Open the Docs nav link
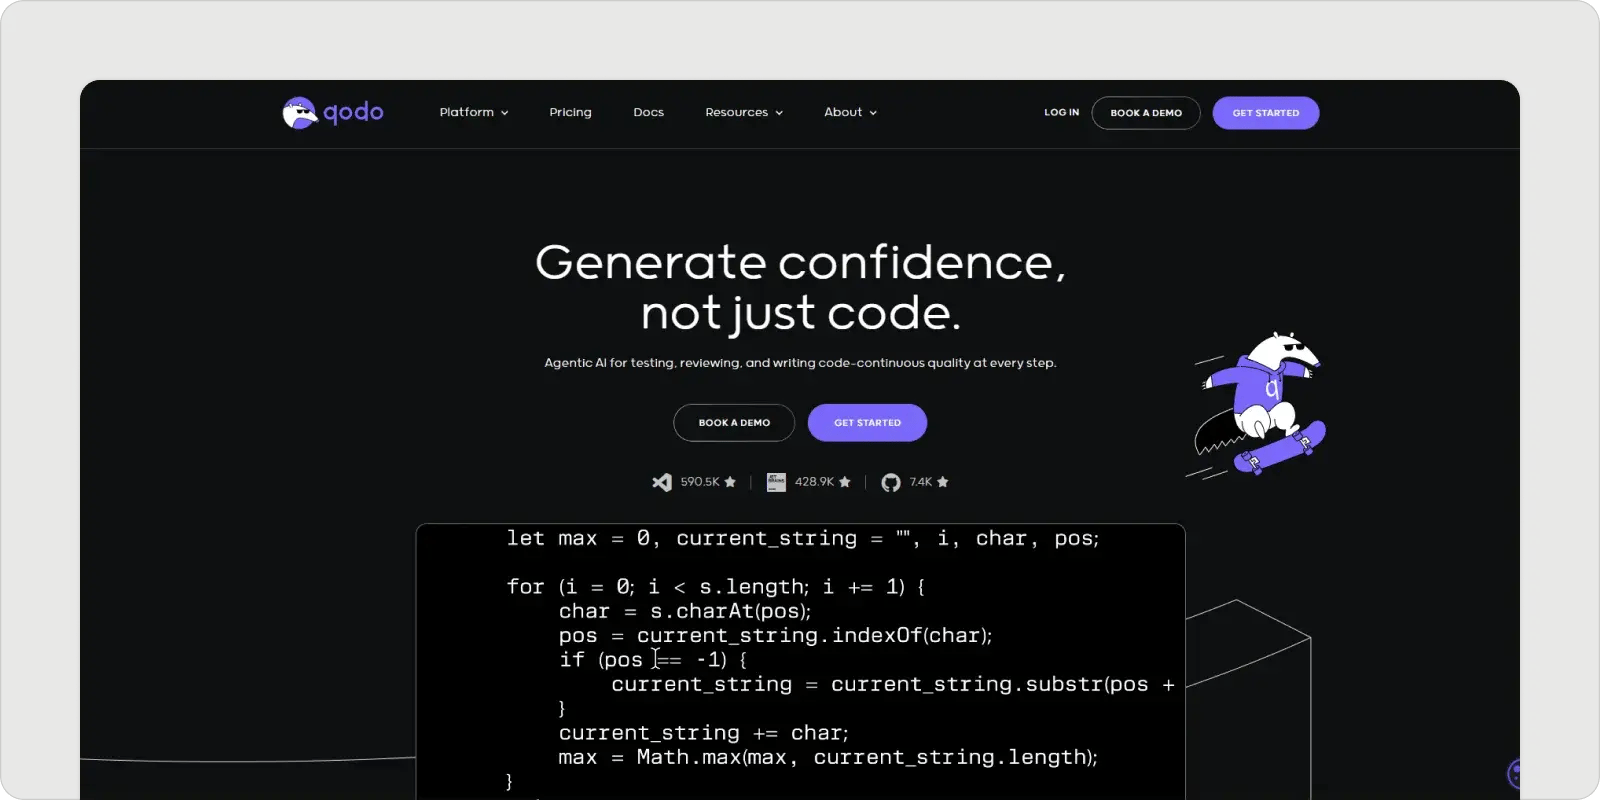Viewport: 1600px width, 800px height. click(x=648, y=113)
